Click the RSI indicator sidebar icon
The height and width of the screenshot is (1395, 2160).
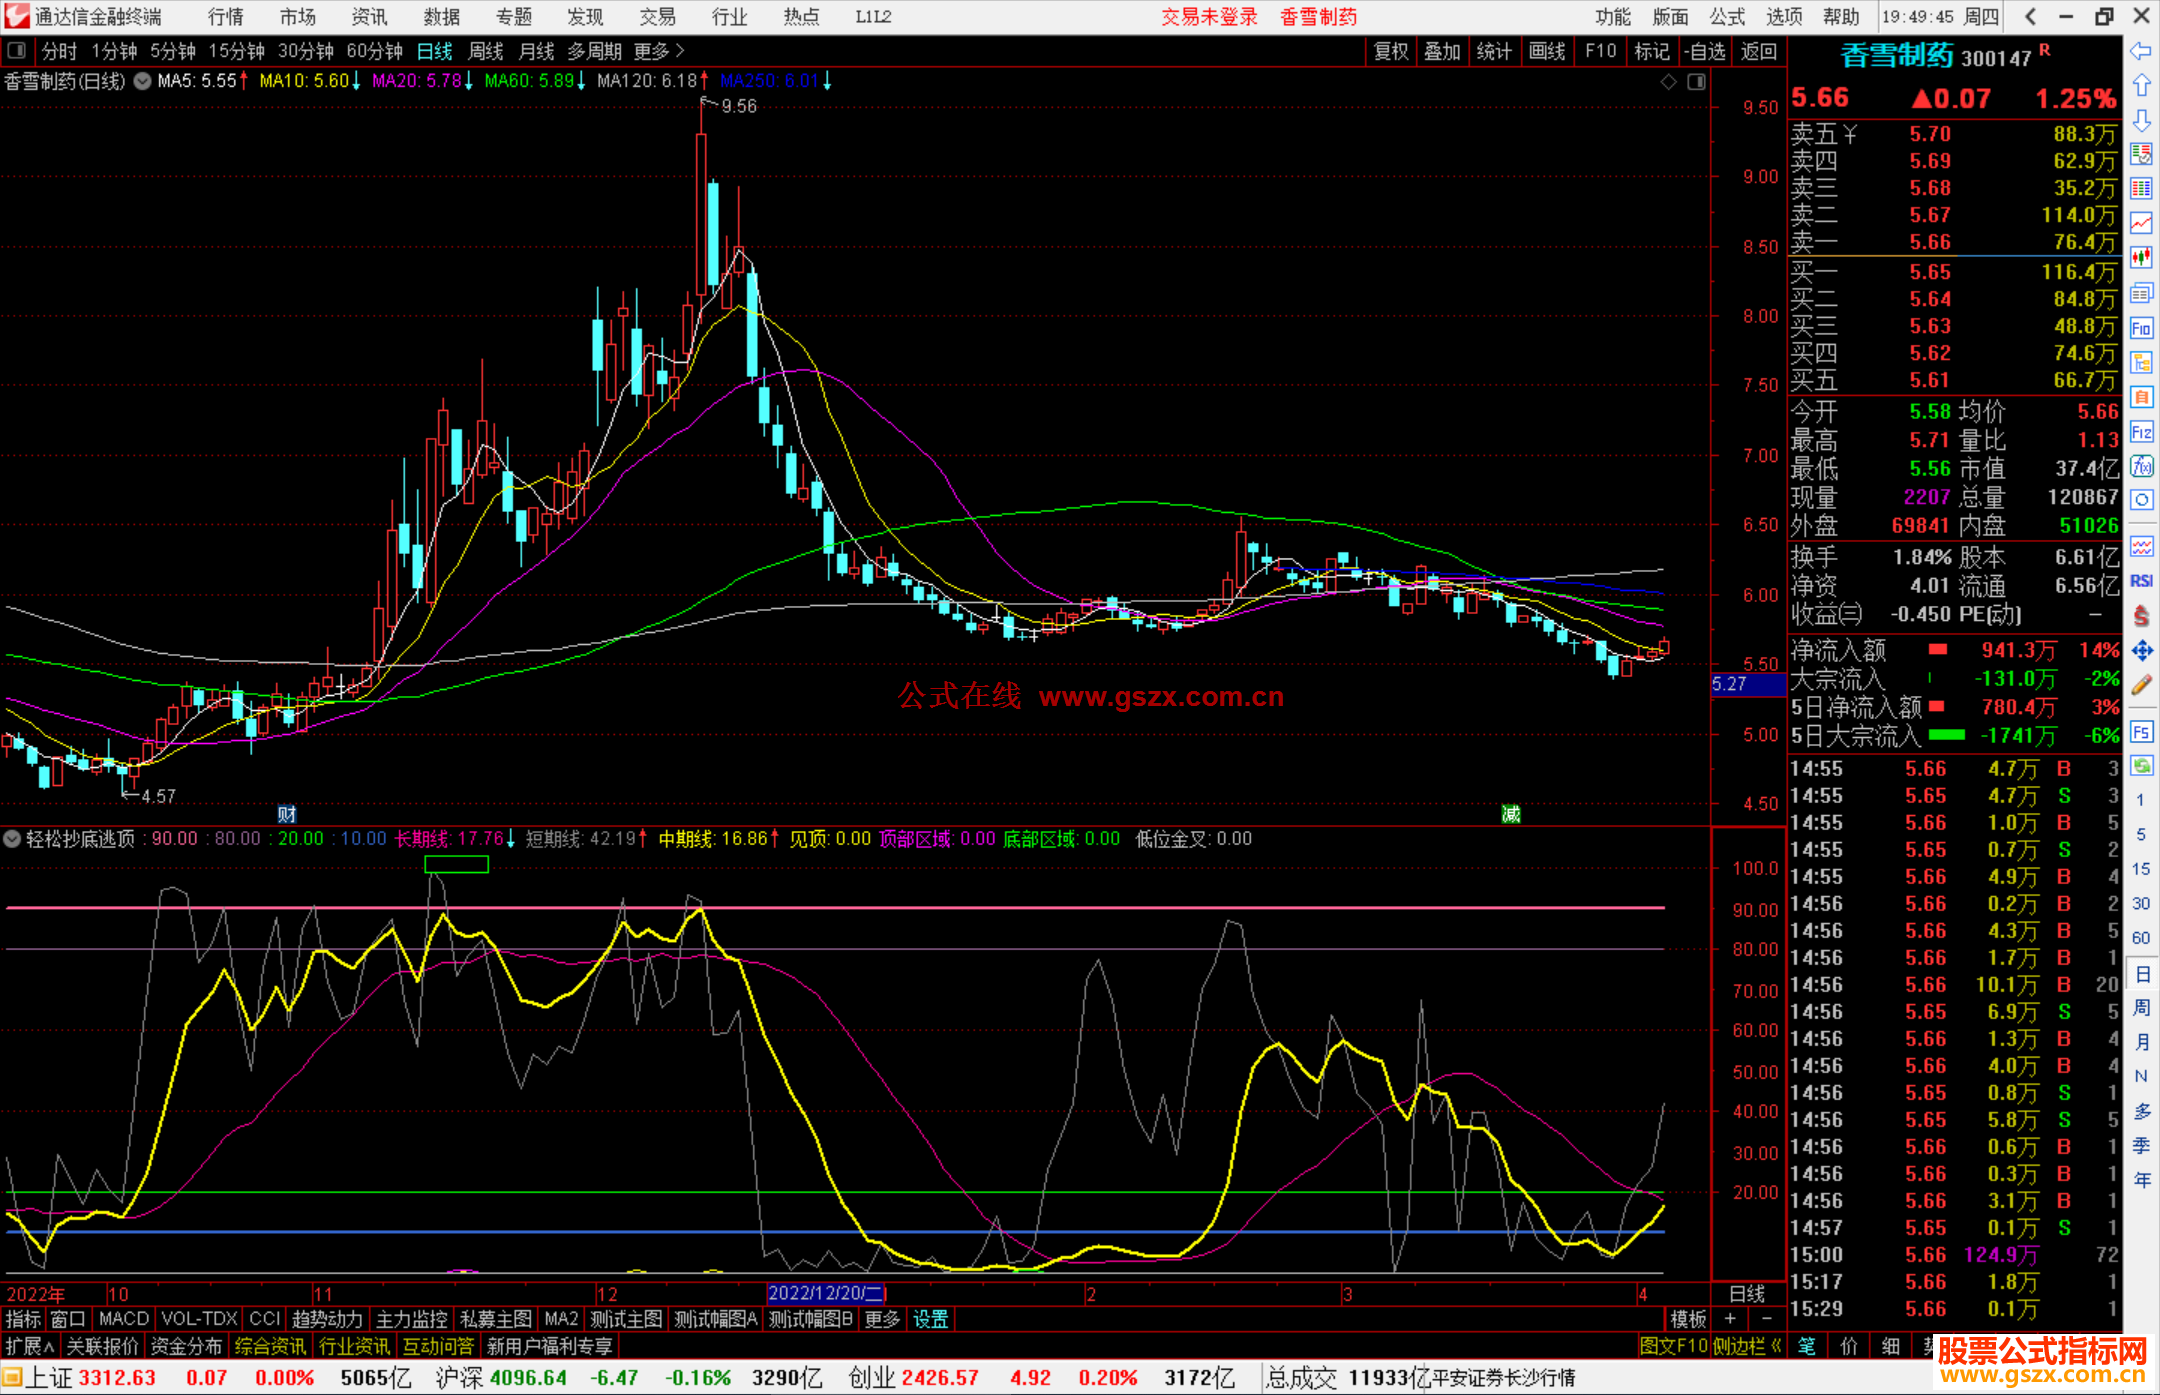tap(2141, 581)
